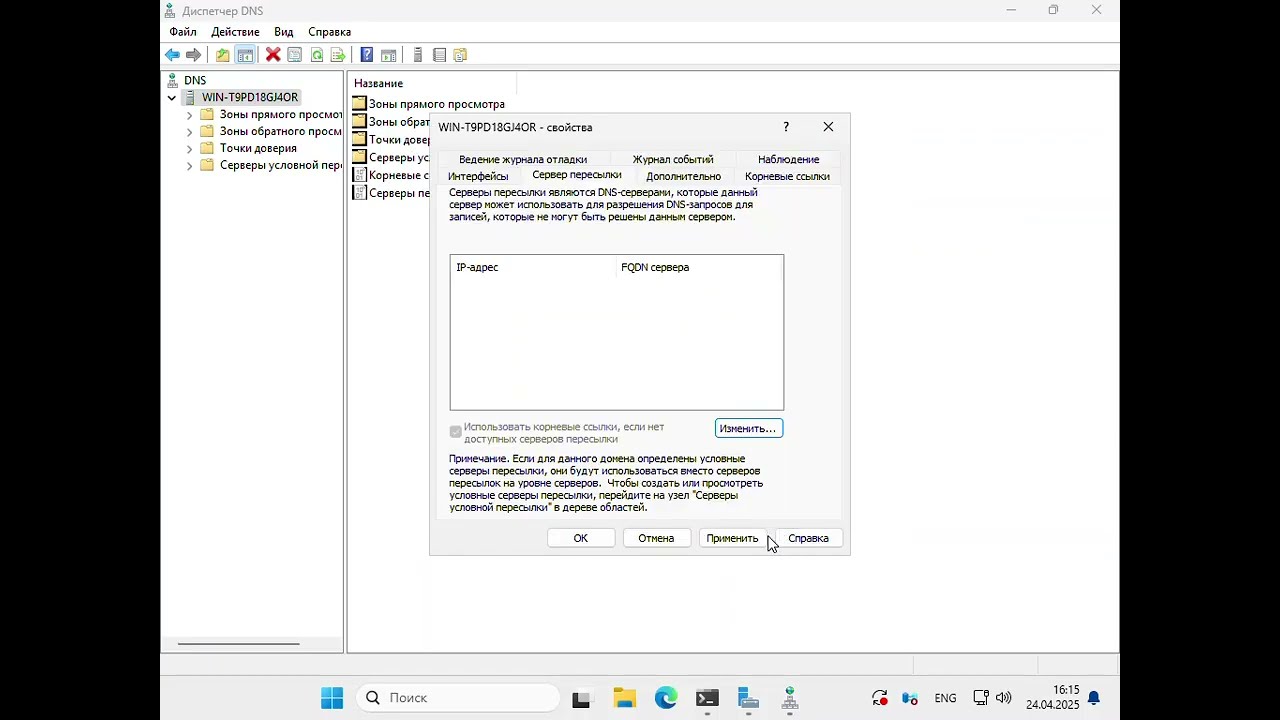Viewport: 1280px width, 720px height.
Task: Close the properties dialog with X
Action: [x=828, y=127]
